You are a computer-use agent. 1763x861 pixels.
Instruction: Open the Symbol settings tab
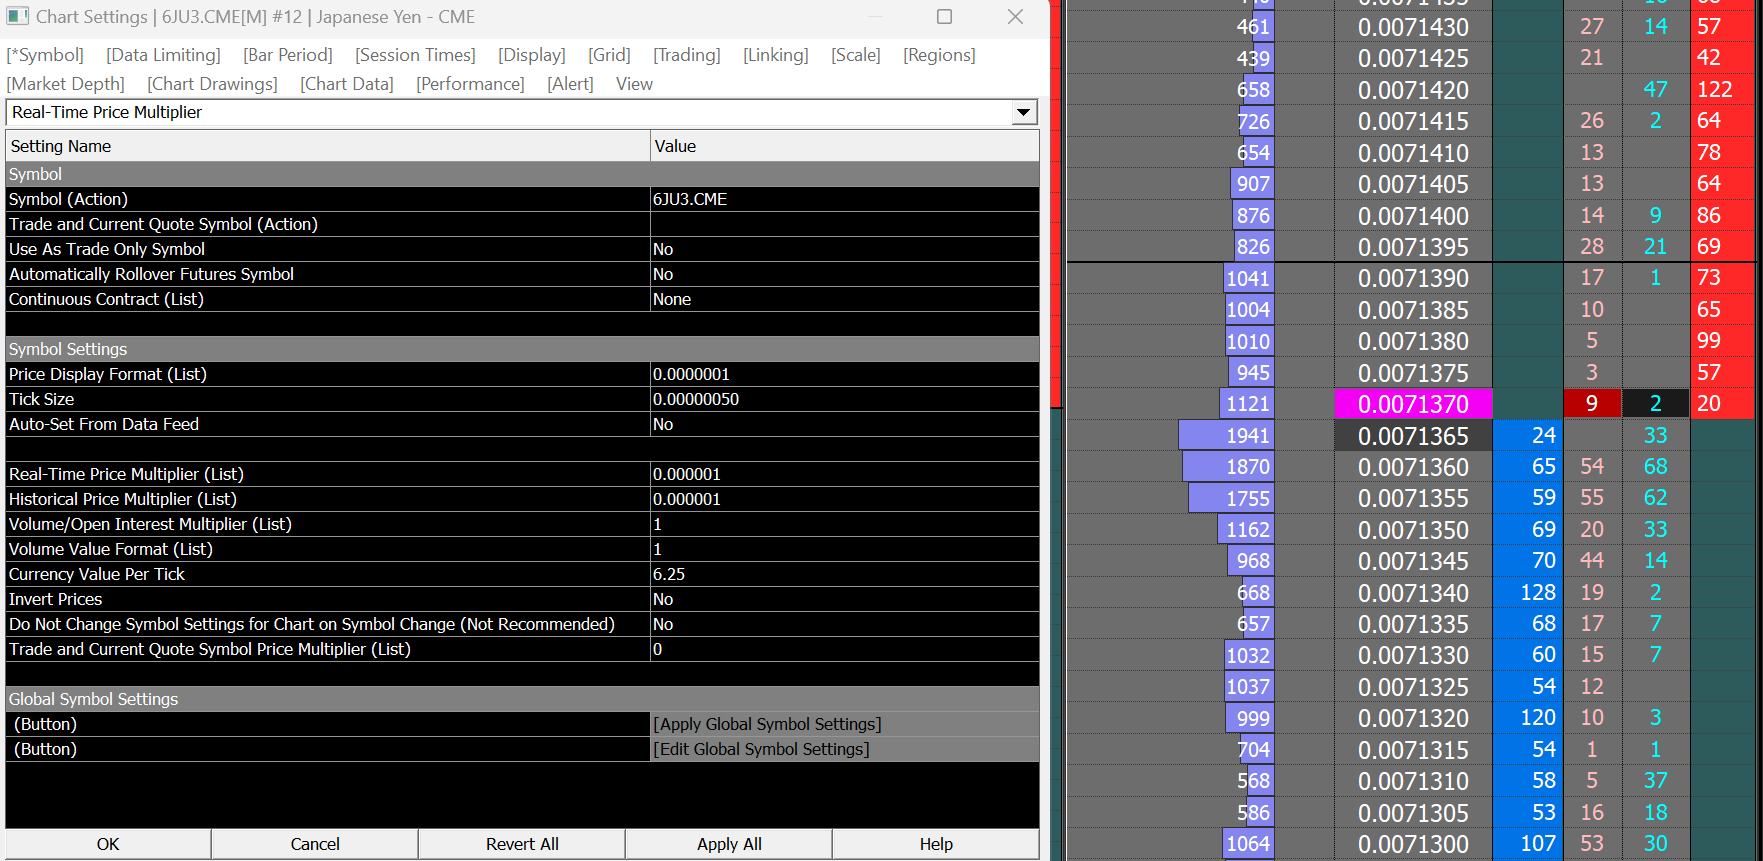click(x=45, y=55)
